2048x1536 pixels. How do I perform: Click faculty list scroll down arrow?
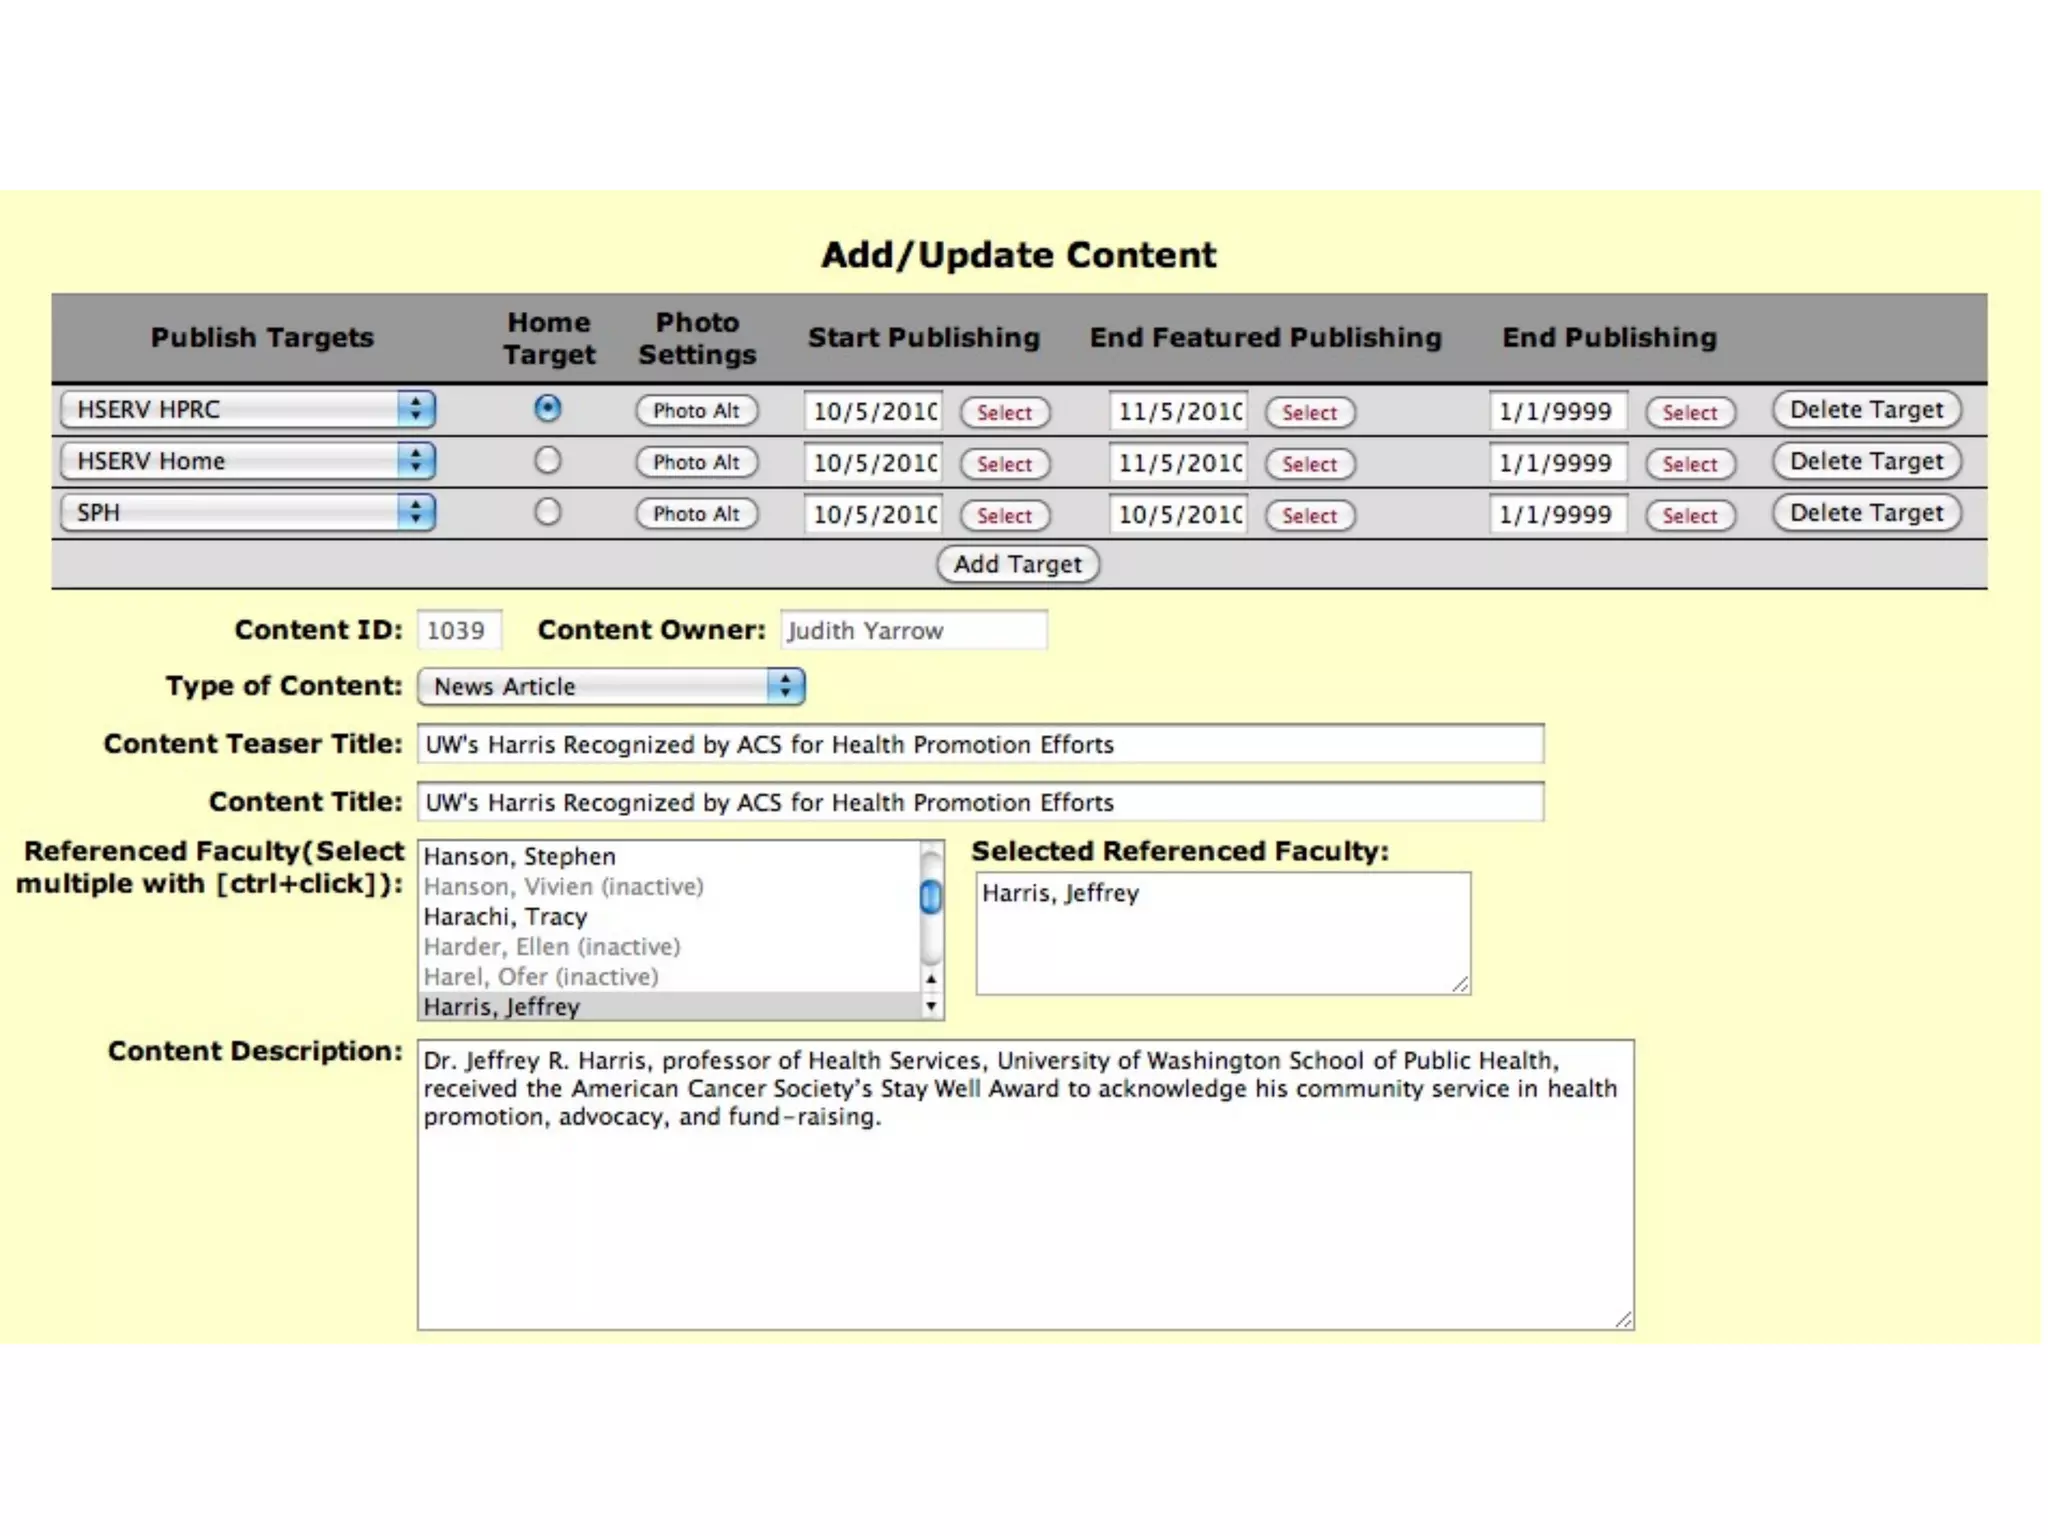[x=931, y=1006]
